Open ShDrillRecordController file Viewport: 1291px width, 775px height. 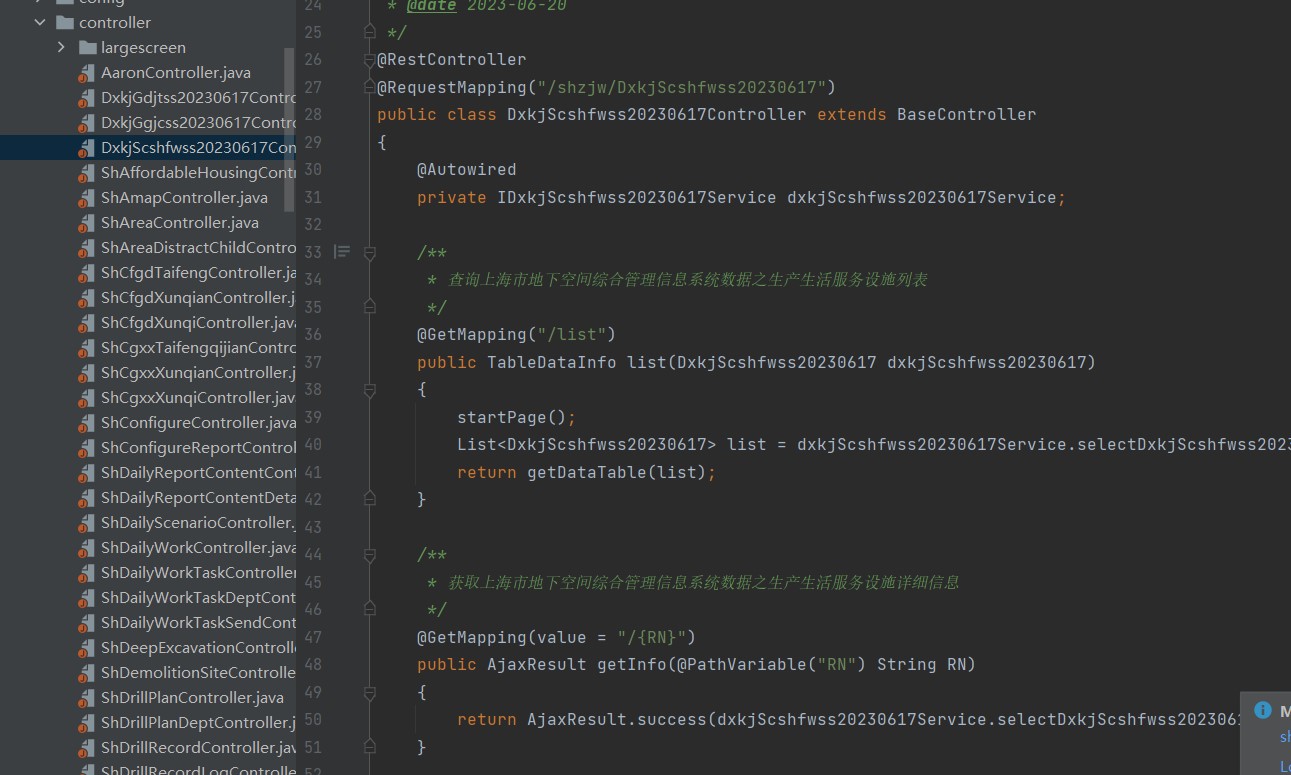pos(198,747)
